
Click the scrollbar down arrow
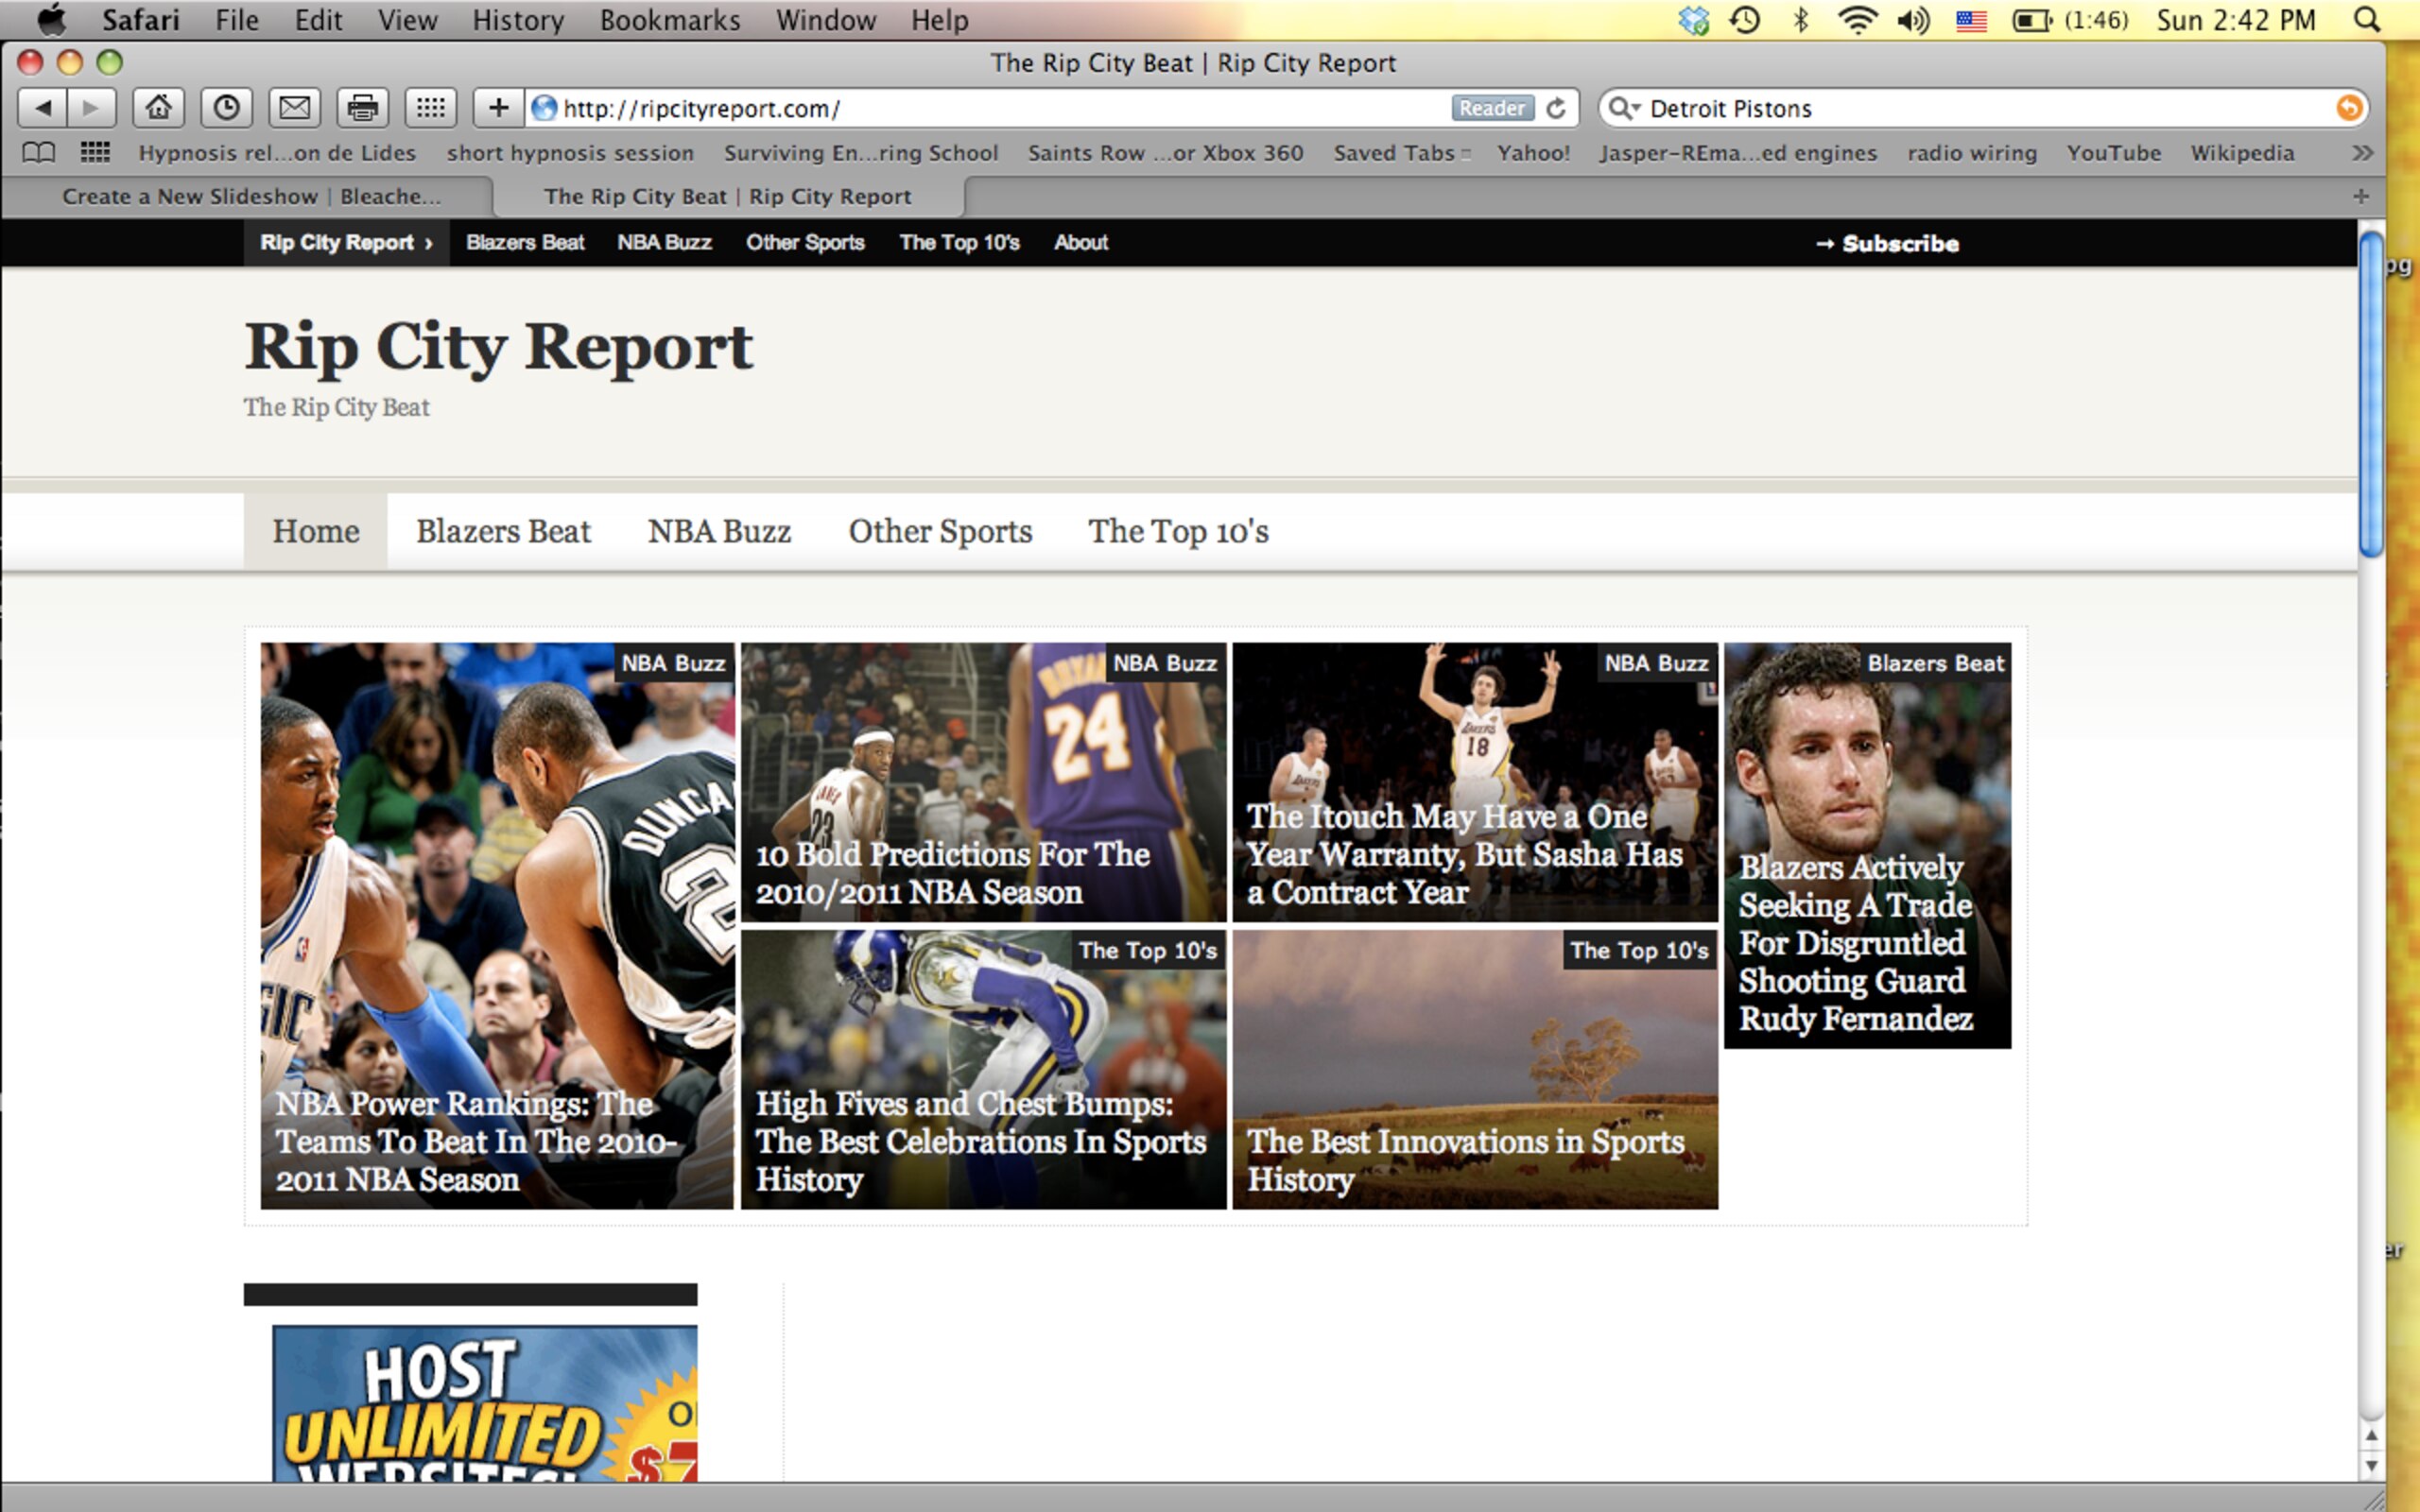click(x=2370, y=1466)
